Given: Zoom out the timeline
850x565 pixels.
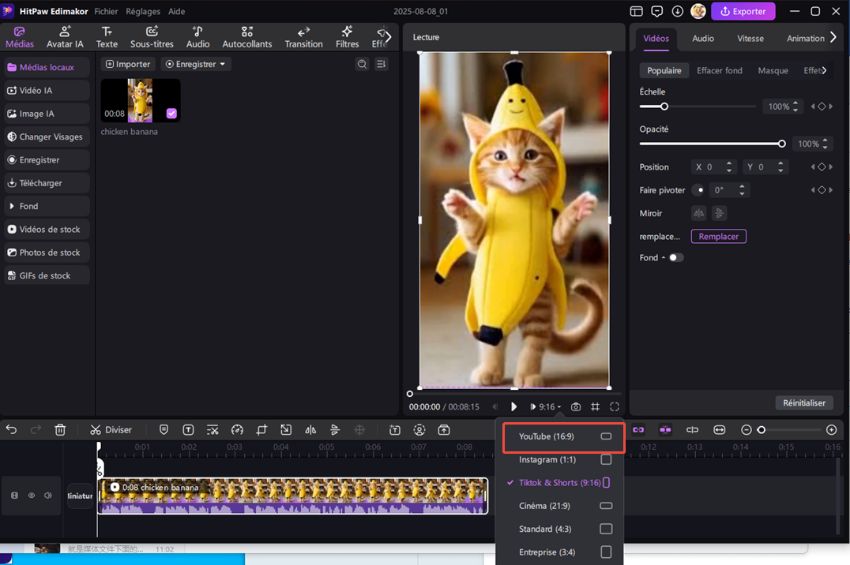Looking at the screenshot, I should point(746,430).
